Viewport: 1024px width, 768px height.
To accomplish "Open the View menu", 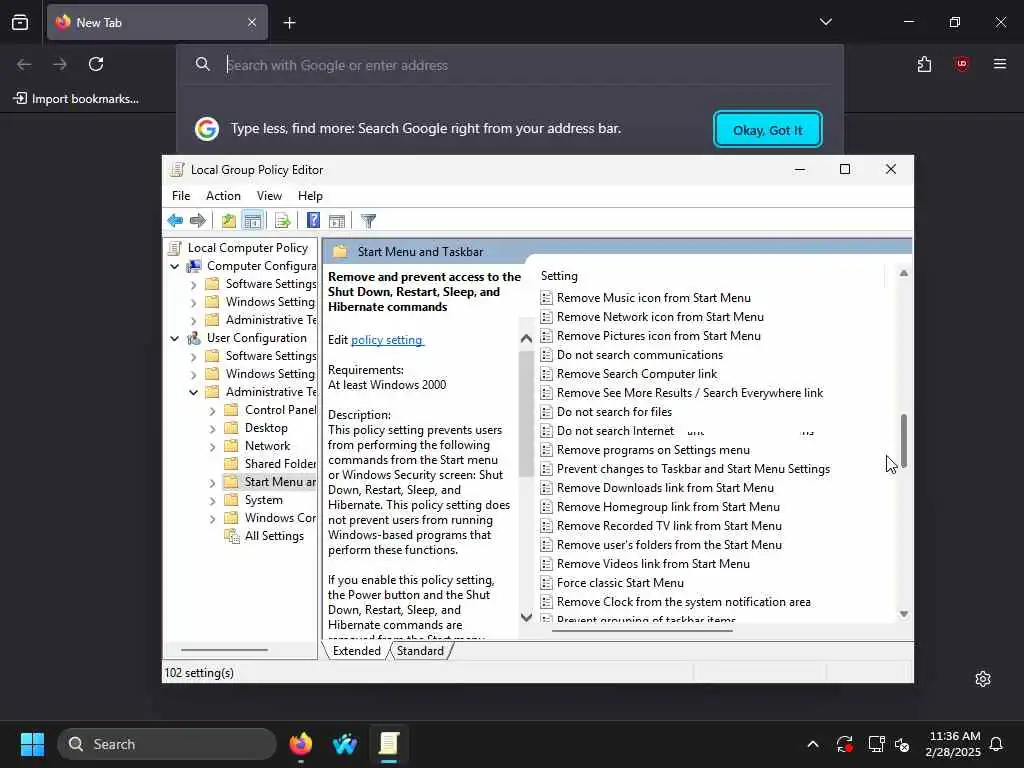I will click(269, 196).
